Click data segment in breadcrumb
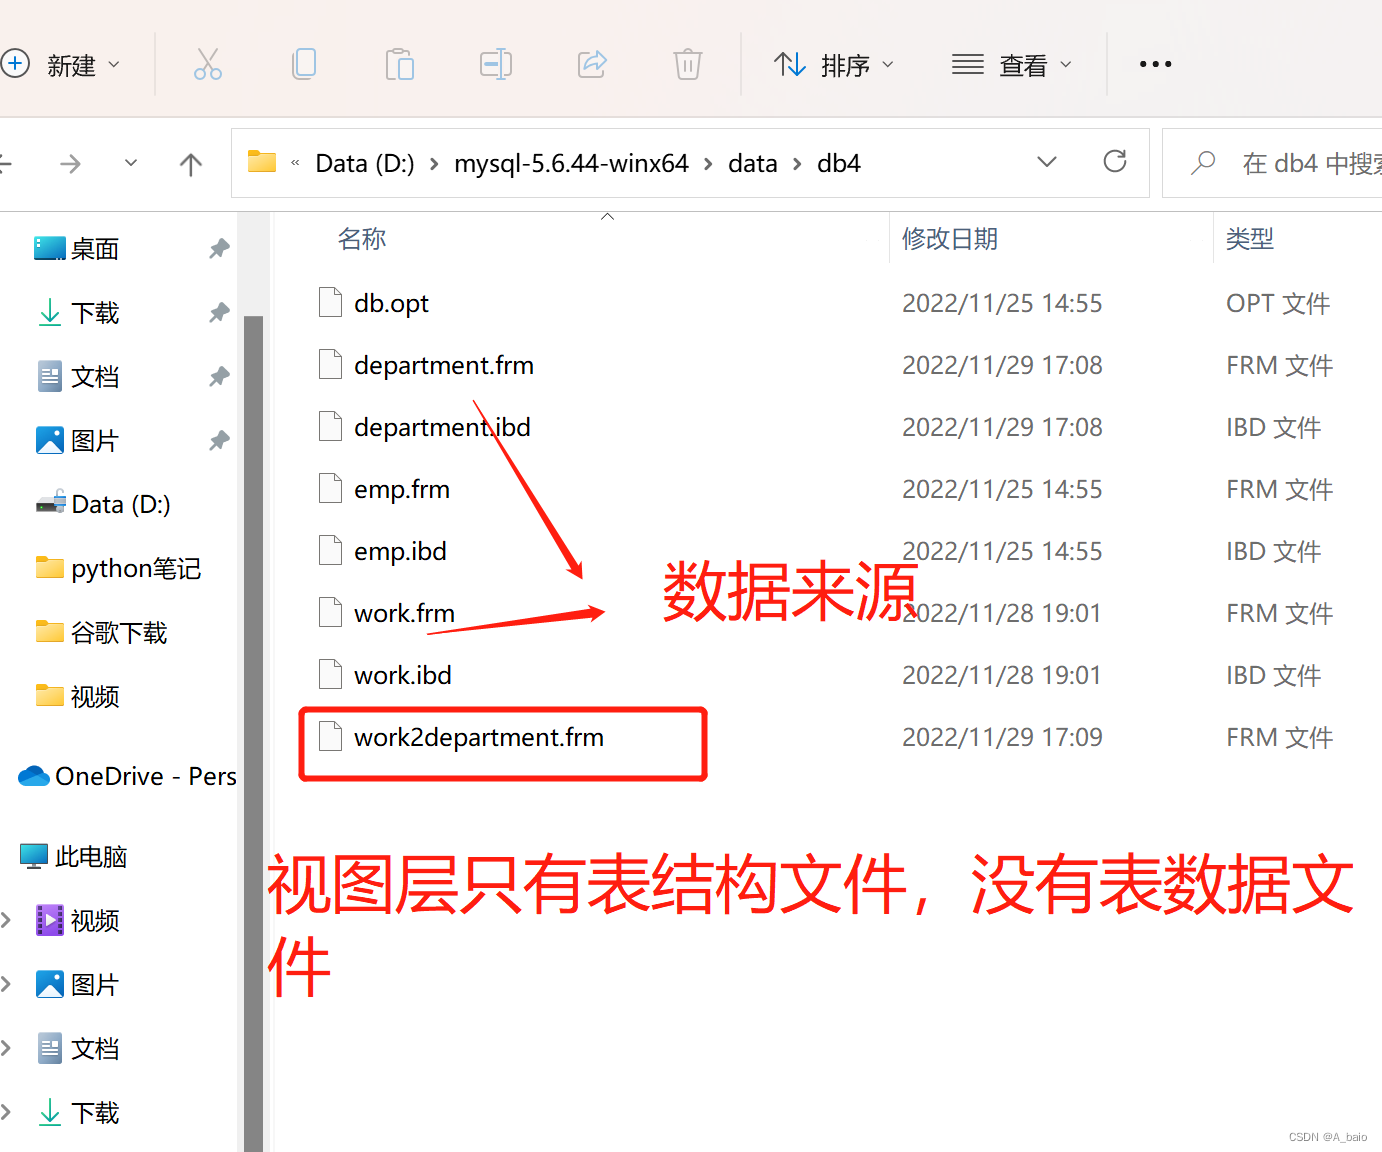 click(752, 163)
